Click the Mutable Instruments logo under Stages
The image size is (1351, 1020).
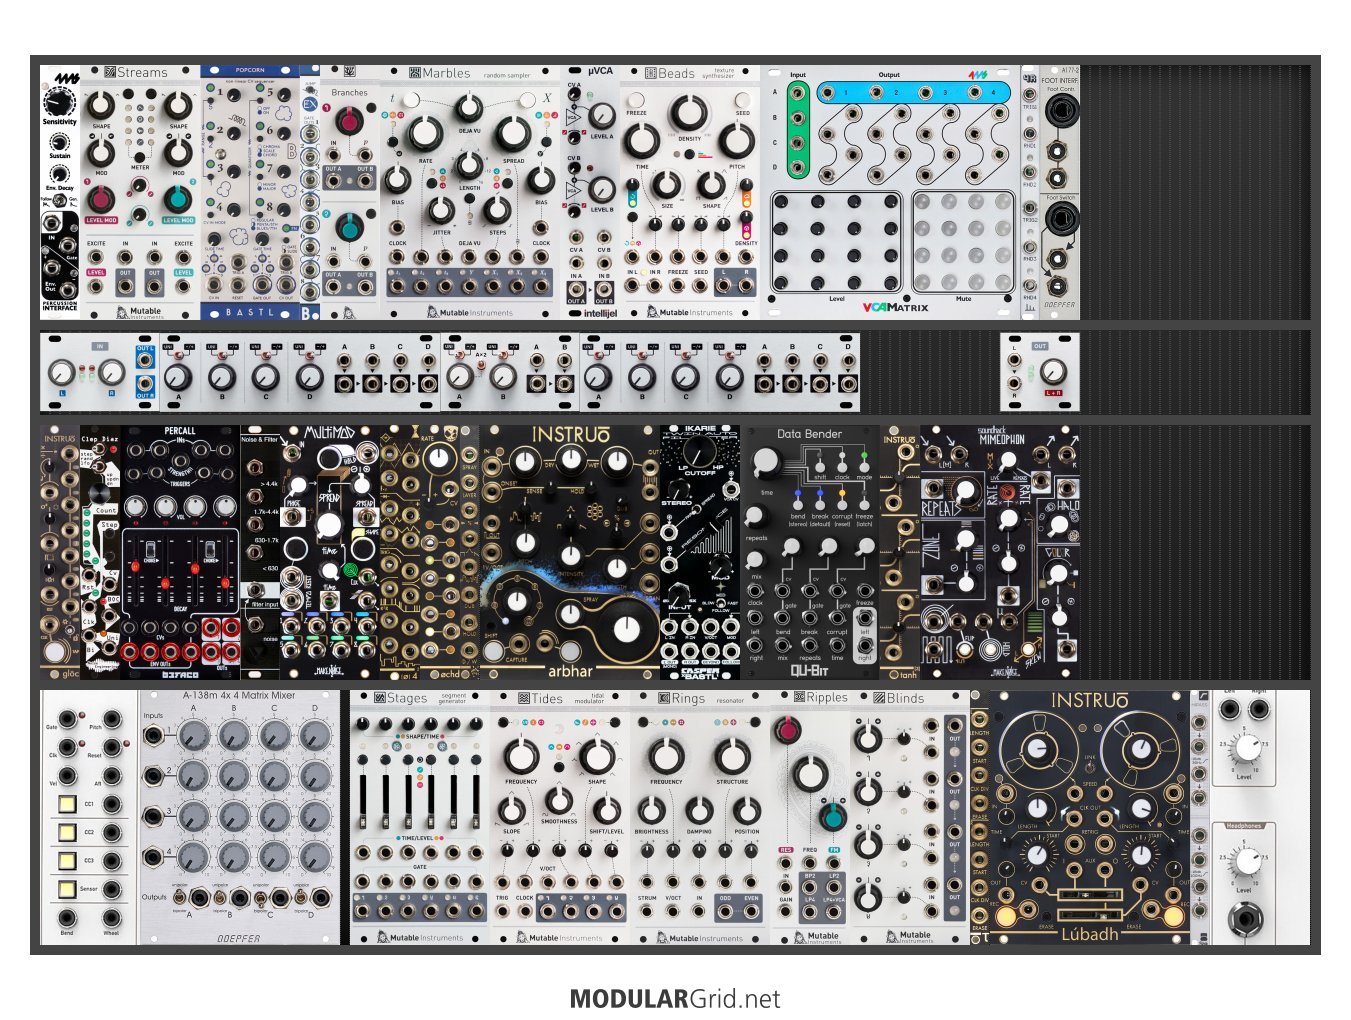point(420,938)
